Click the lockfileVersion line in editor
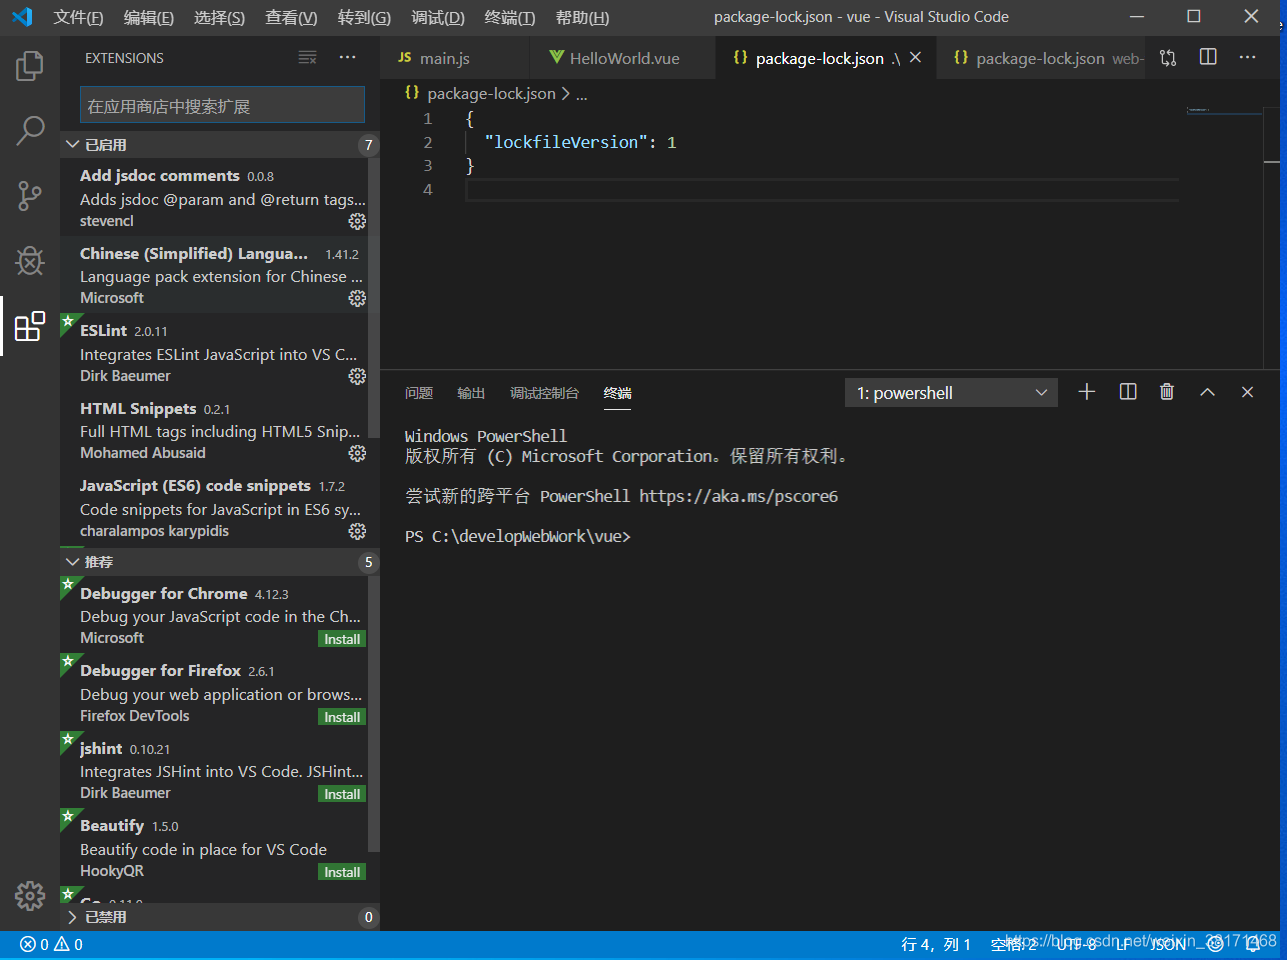The width and height of the screenshot is (1287, 960). 580,142
